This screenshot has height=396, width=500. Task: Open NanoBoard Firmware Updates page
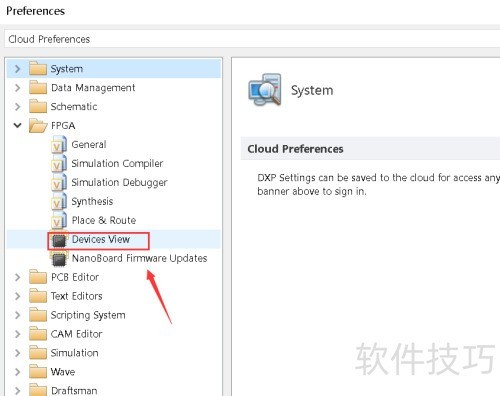pos(139,258)
